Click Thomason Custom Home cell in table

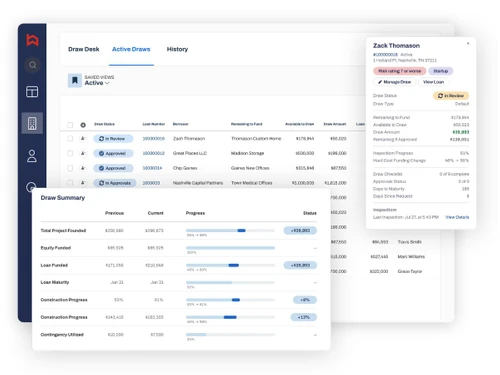tap(256, 139)
